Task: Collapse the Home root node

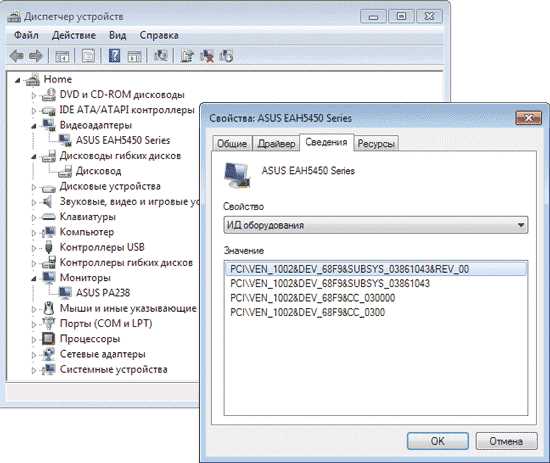Action: point(17,81)
